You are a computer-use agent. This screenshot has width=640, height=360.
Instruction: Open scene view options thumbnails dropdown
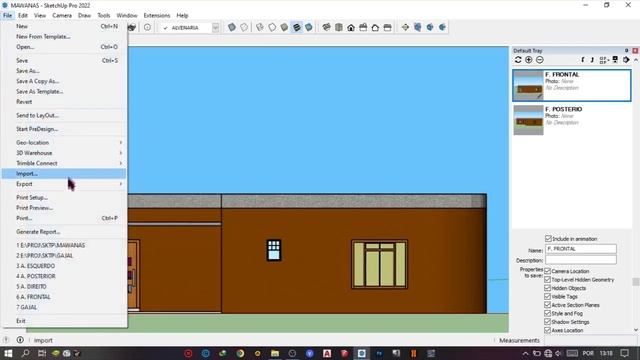pyautogui.click(x=604, y=60)
